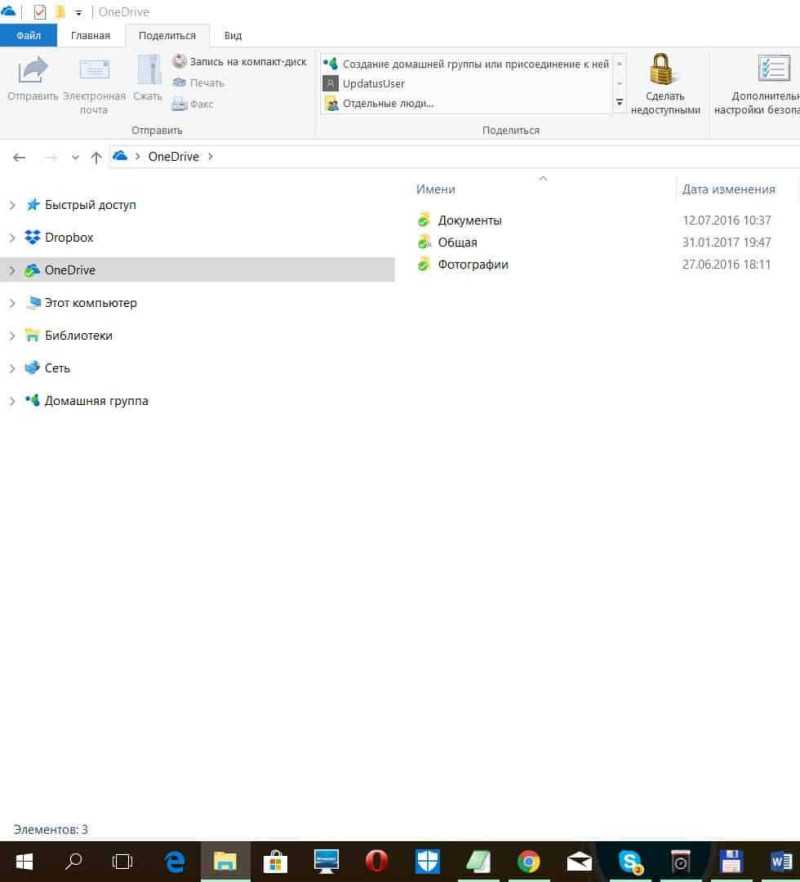Expand the chevron after OneDrive breadcrumb
This screenshot has height=882, width=800.
point(210,156)
